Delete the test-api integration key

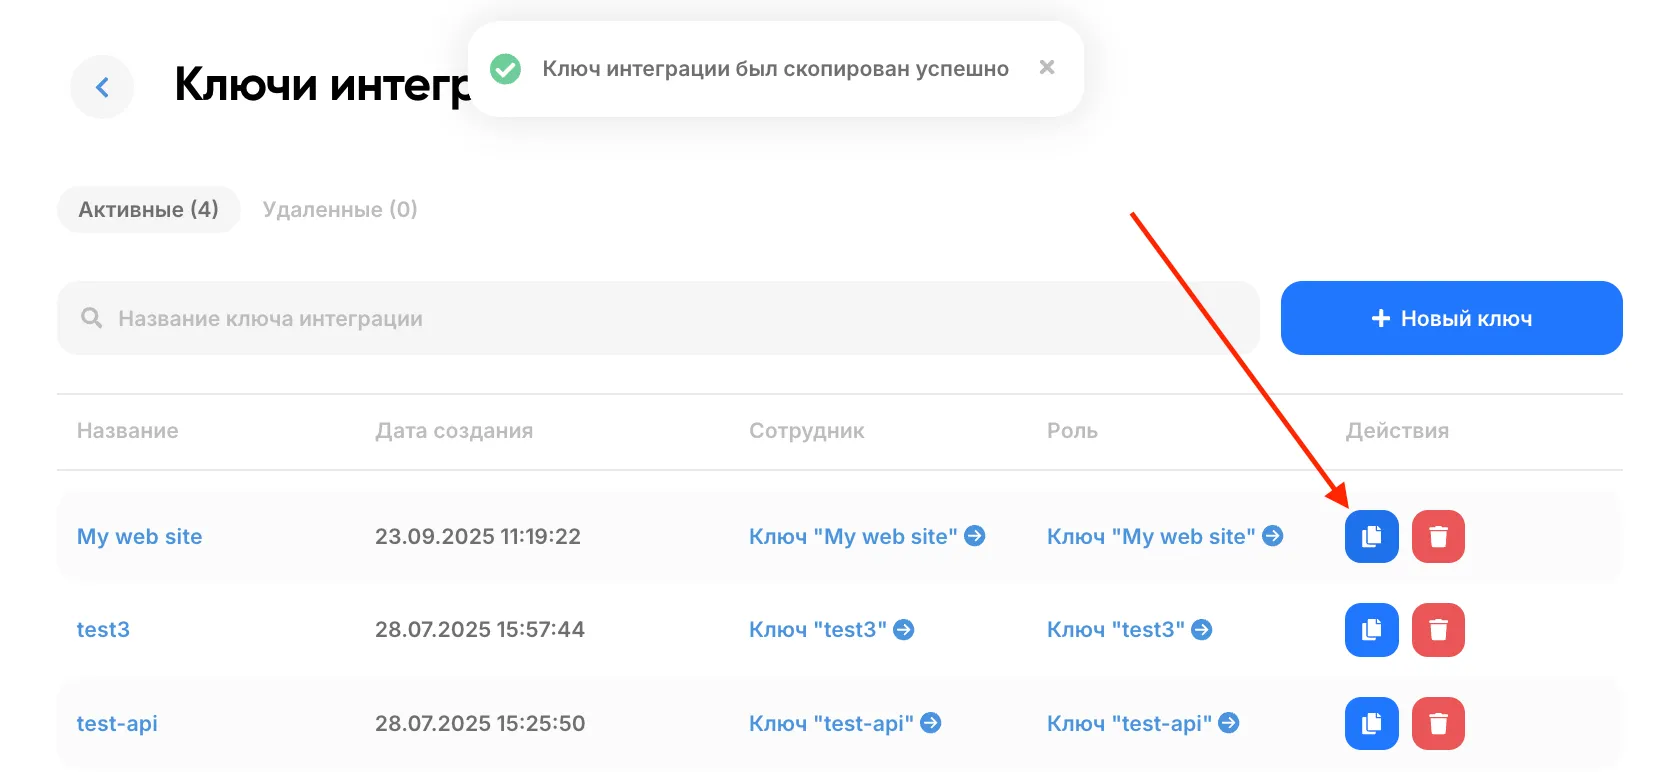click(1438, 723)
